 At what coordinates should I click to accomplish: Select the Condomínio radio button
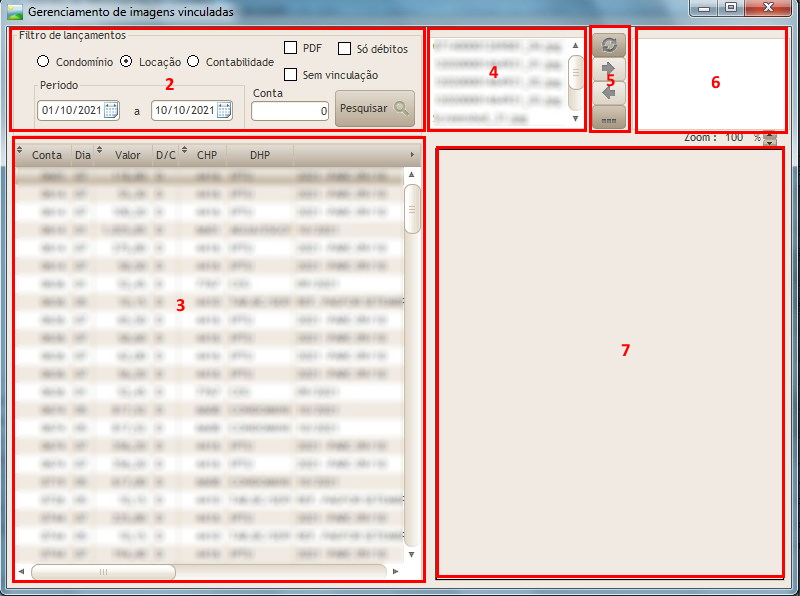[x=43, y=62]
